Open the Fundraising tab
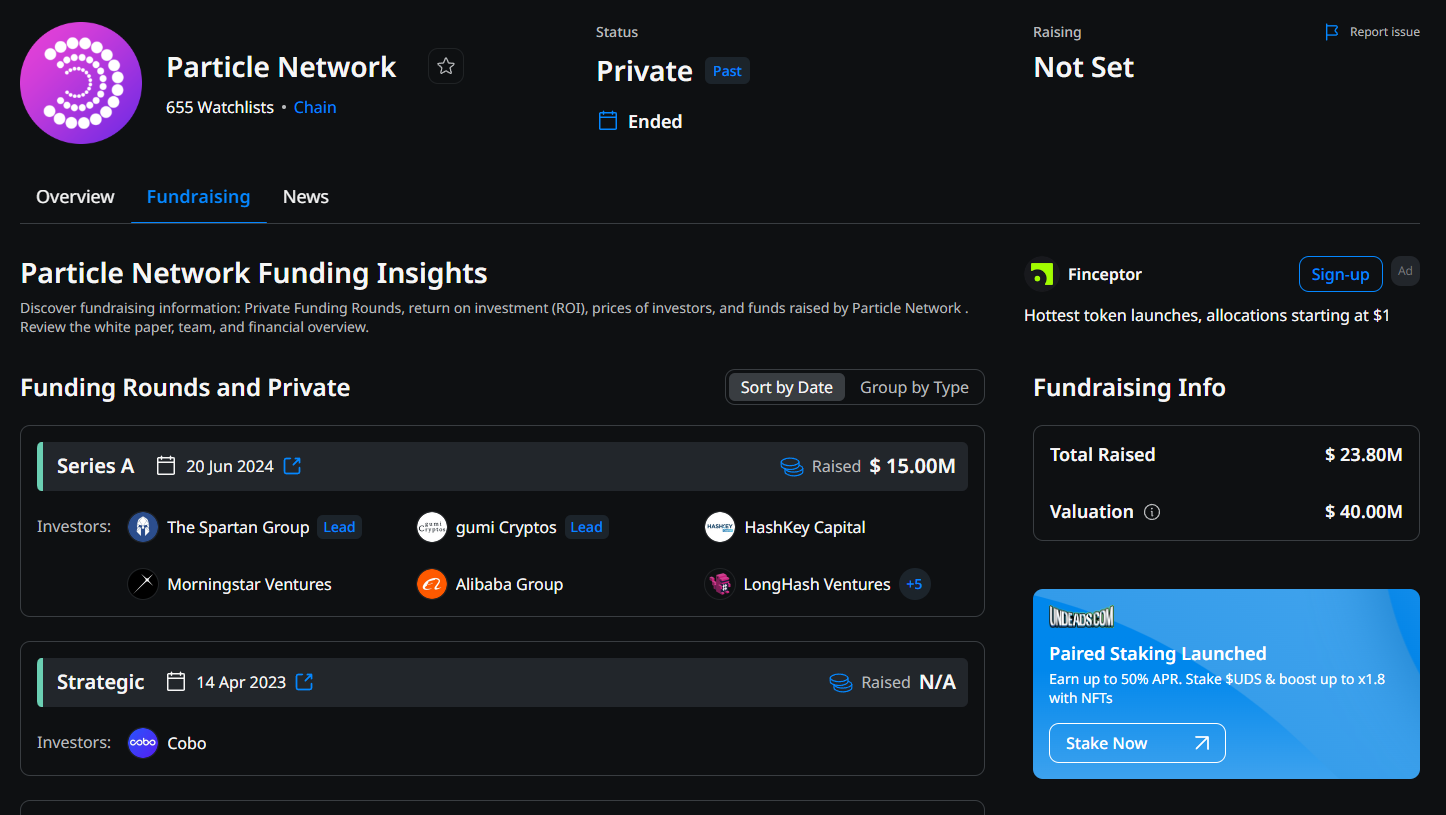Screen dimensions: 1446x815 [x=198, y=197]
